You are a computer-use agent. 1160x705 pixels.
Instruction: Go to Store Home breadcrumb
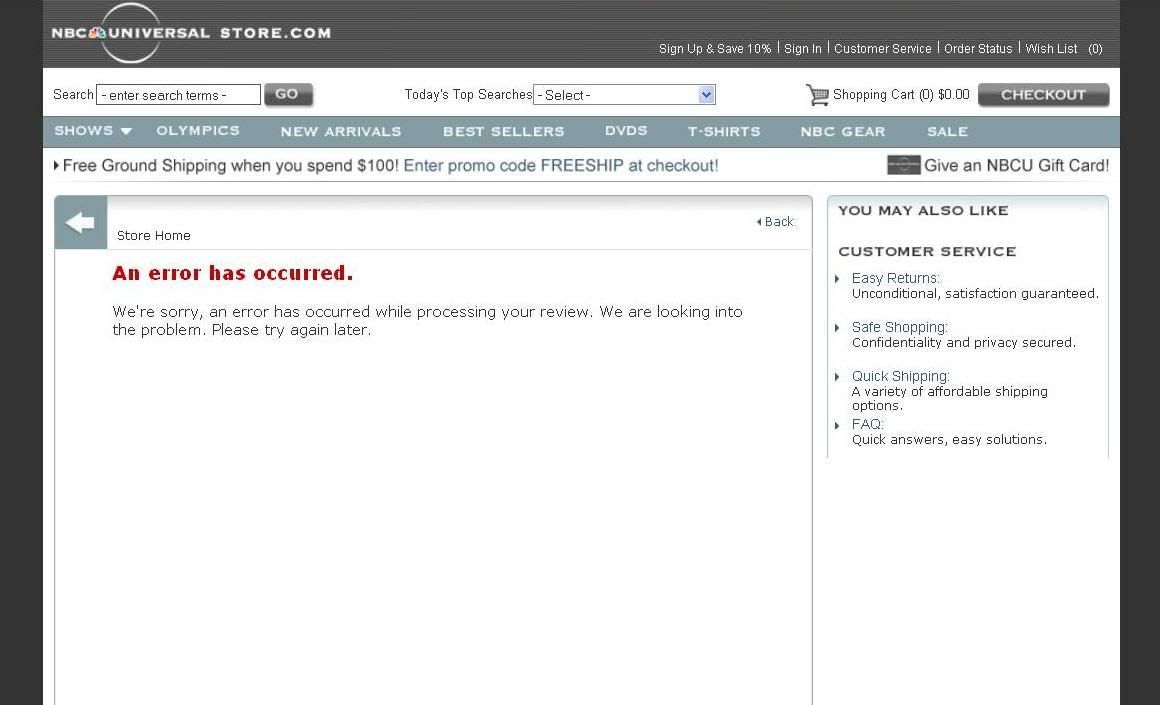coord(154,235)
